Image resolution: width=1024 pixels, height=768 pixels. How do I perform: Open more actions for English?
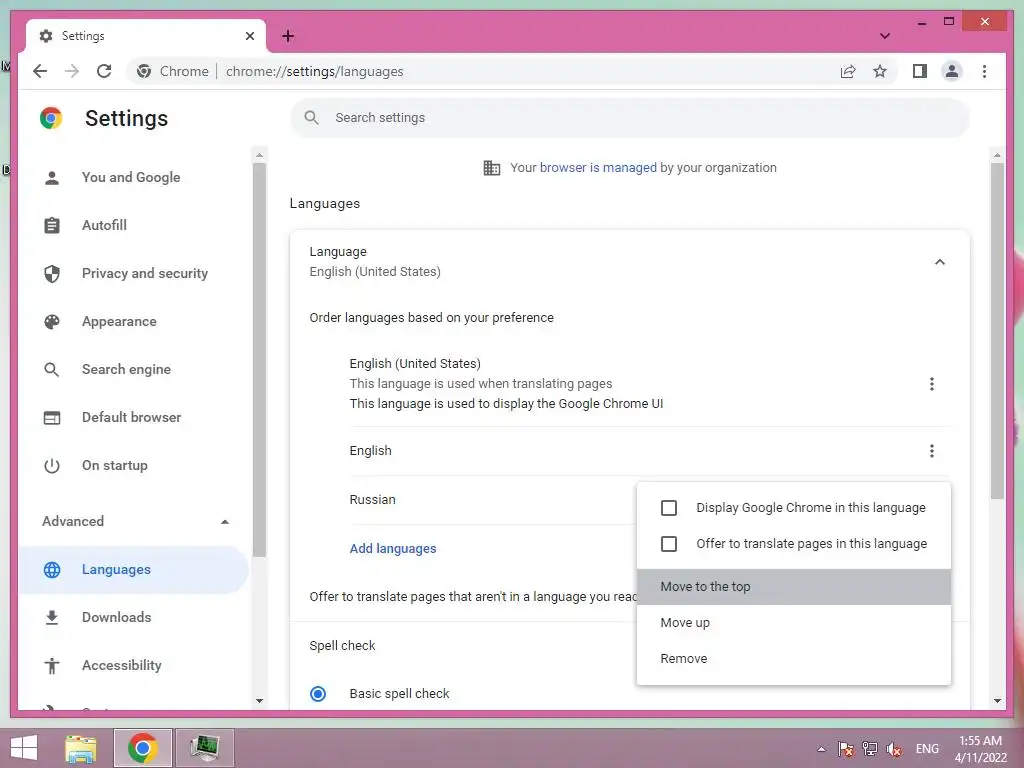[931, 451]
